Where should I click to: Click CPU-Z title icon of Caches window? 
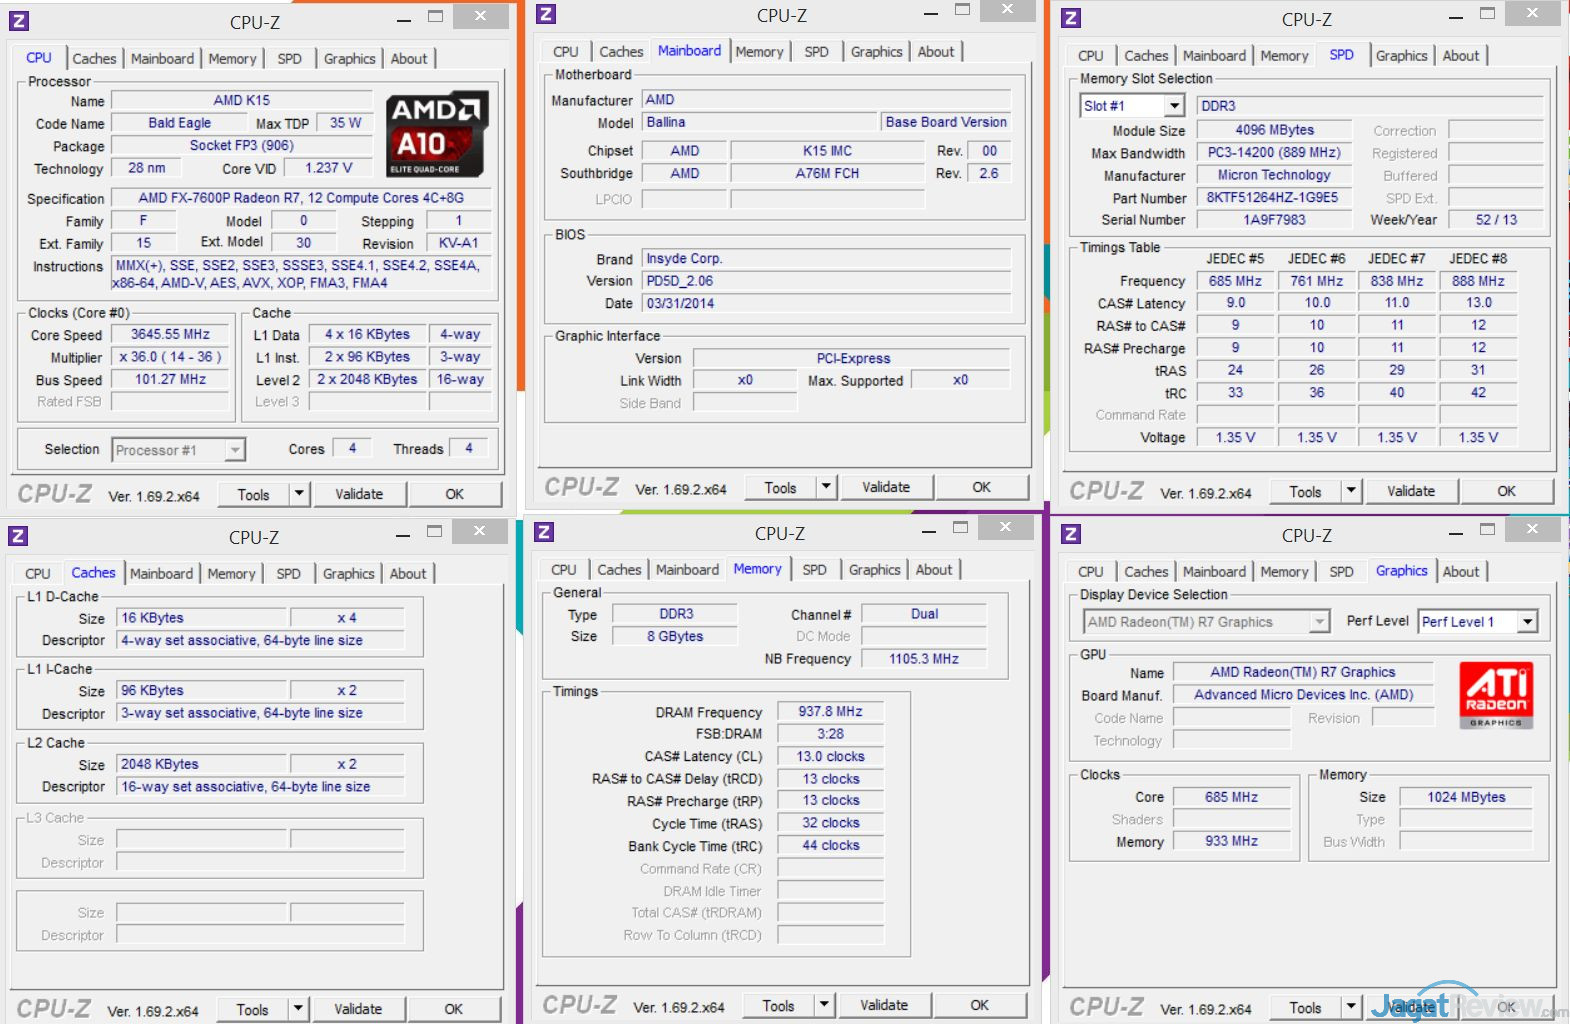point(18,536)
